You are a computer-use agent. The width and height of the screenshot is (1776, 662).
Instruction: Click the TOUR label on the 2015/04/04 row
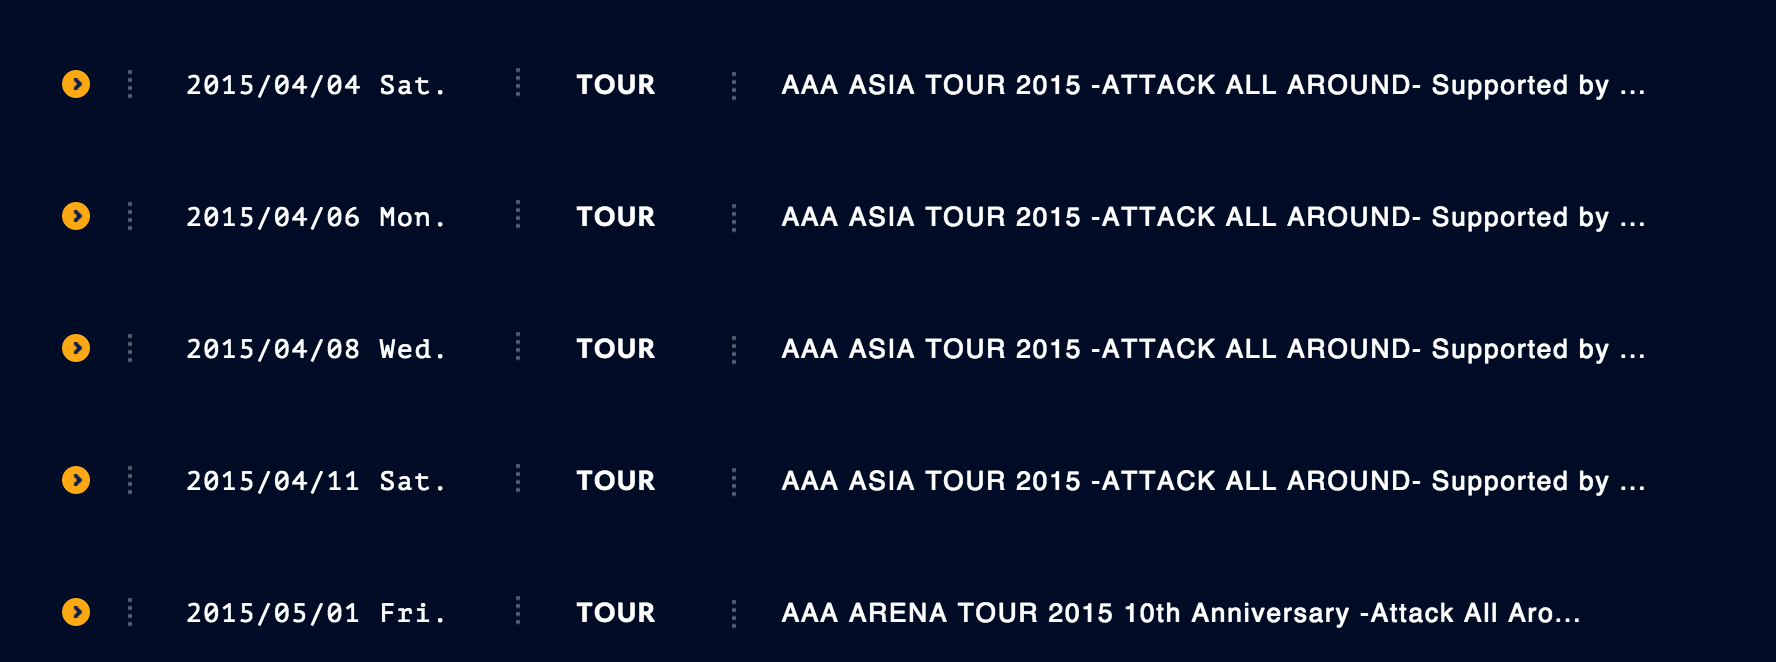click(x=615, y=85)
